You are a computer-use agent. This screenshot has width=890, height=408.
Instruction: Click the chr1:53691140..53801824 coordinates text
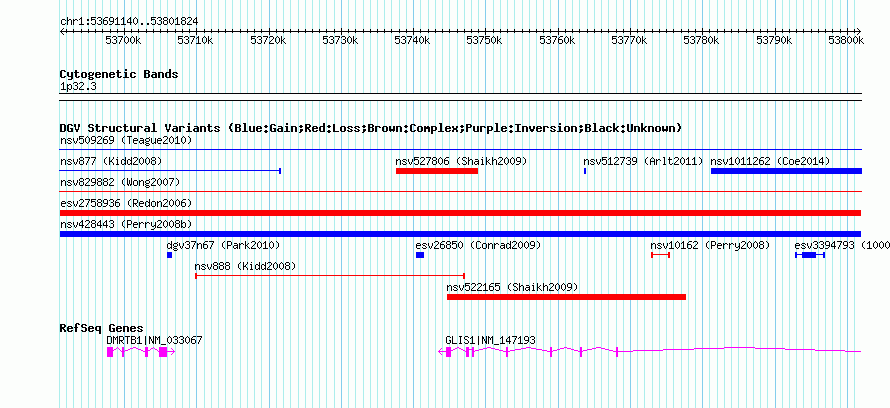point(129,21)
